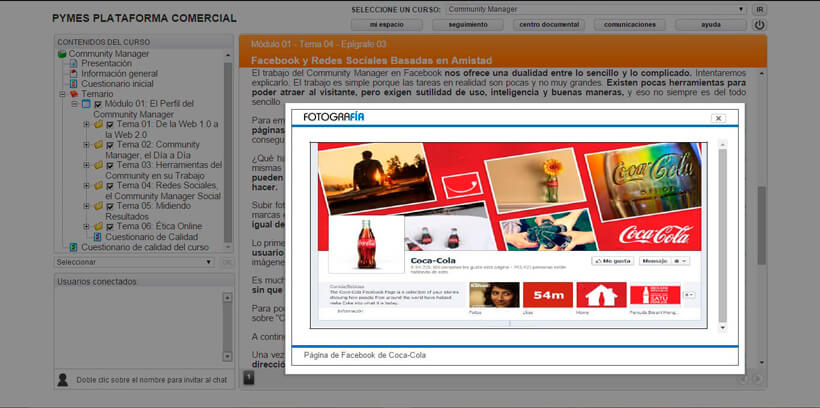Viewport: 820px width, 408px height.
Task: Click the Presentación document icon
Action: click(x=74, y=64)
